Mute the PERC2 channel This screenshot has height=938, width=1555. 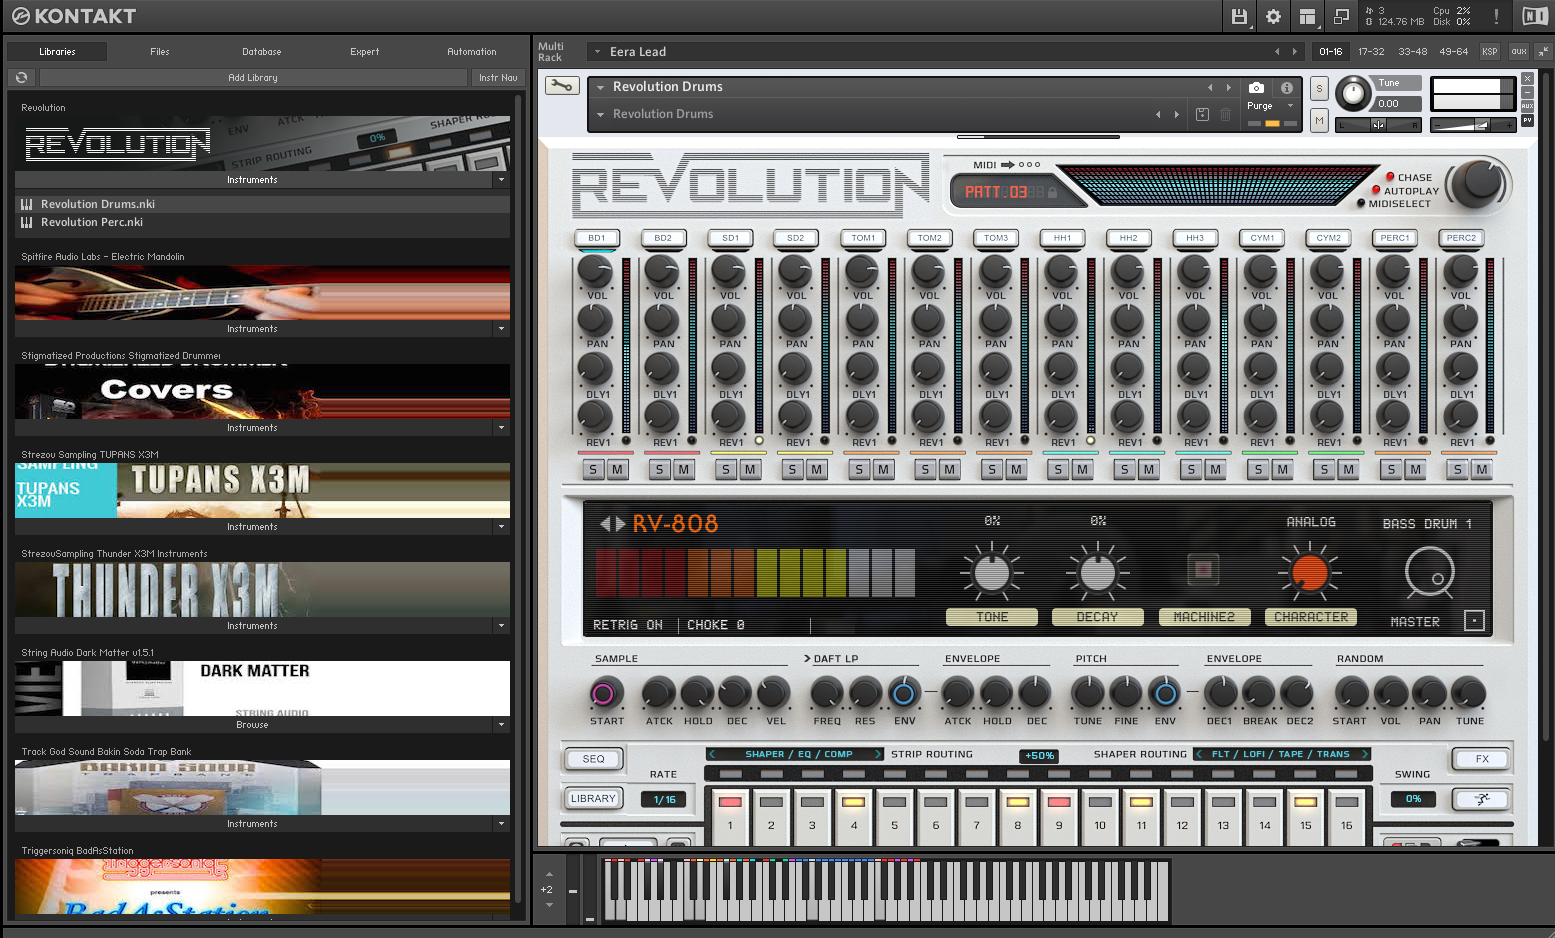[1482, 469]
